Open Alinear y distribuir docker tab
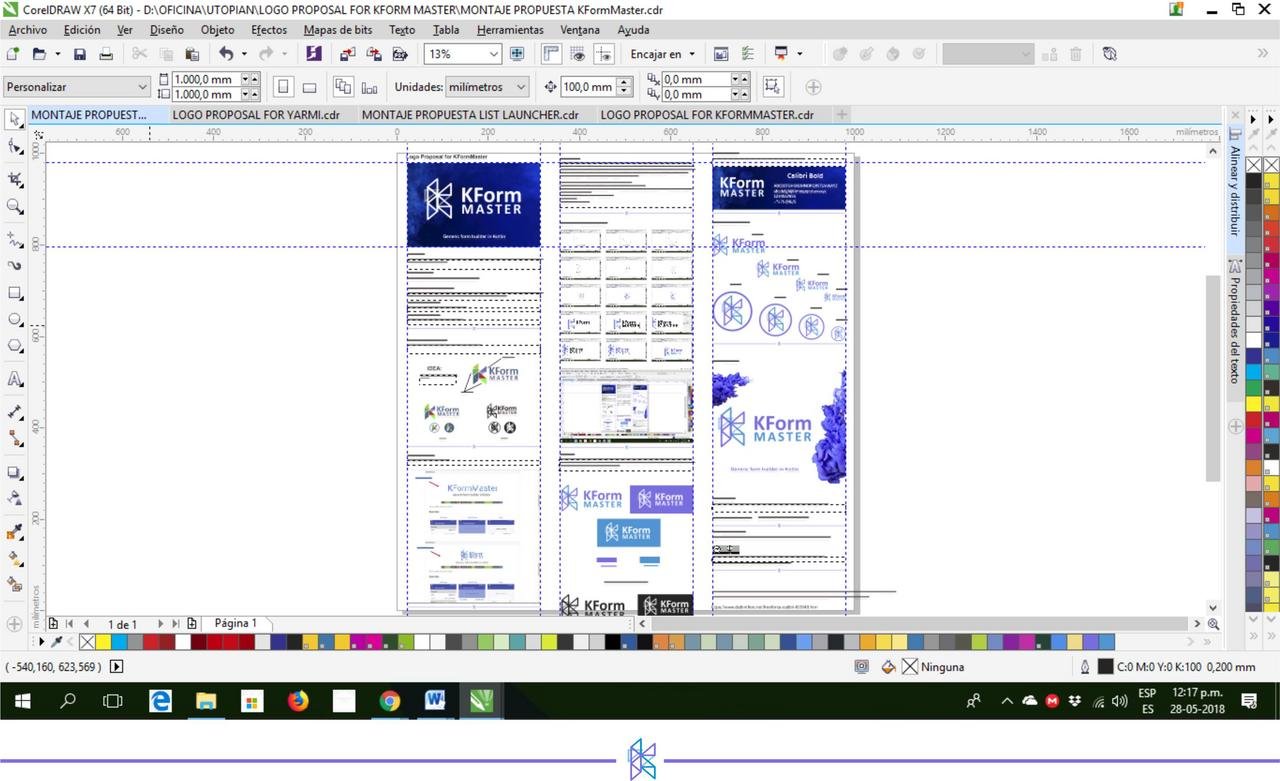Image resolution: width=1280 pixels, height=781 pixels. (1235, 184)
